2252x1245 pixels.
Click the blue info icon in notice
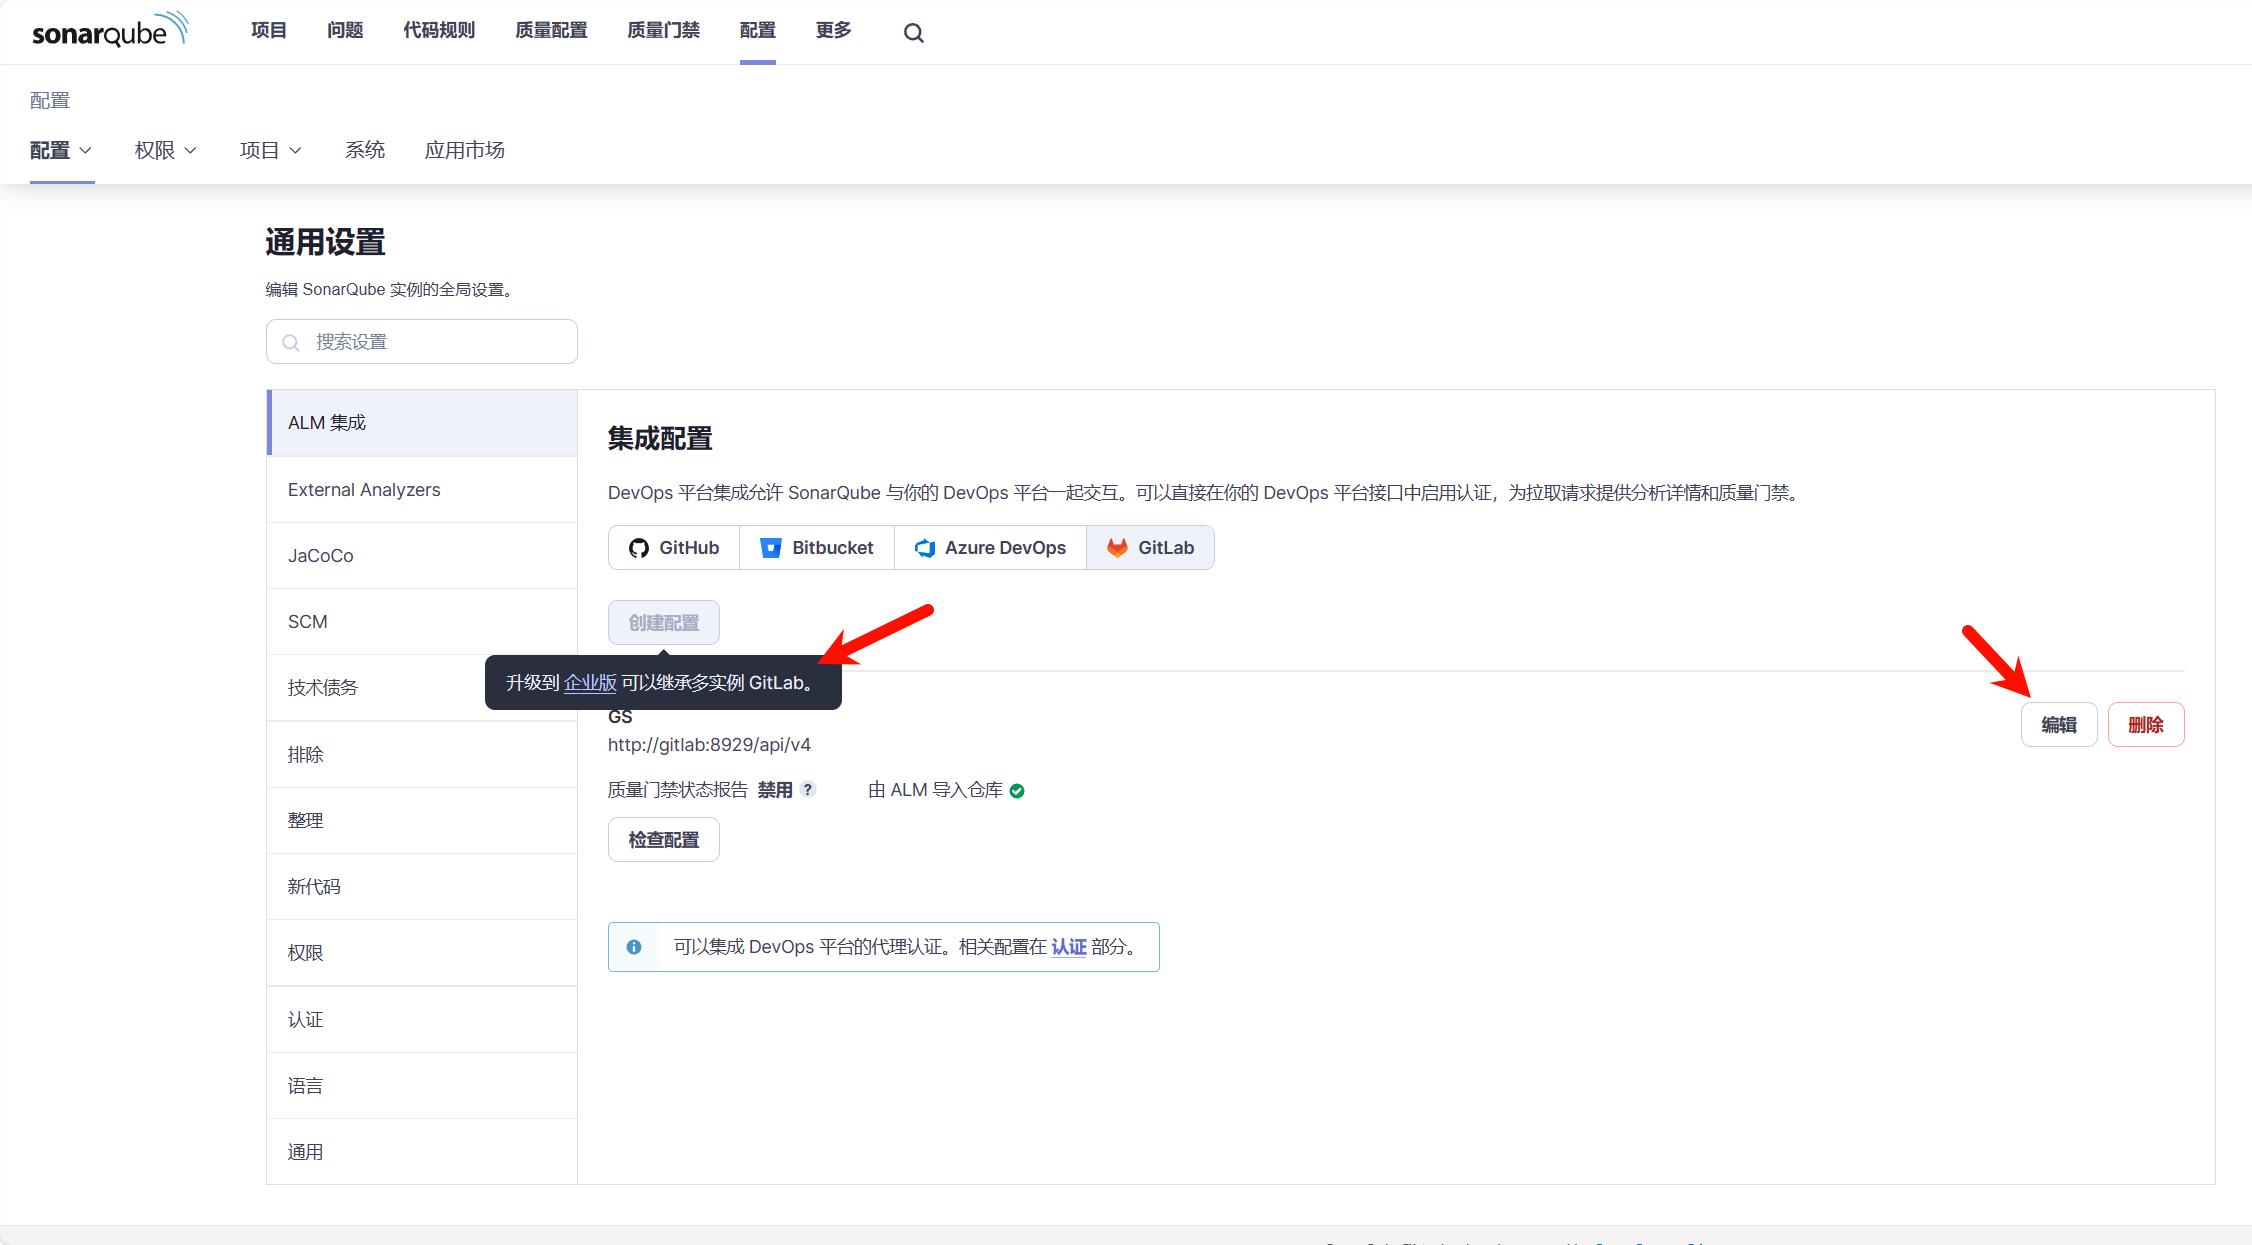point(634,947)
